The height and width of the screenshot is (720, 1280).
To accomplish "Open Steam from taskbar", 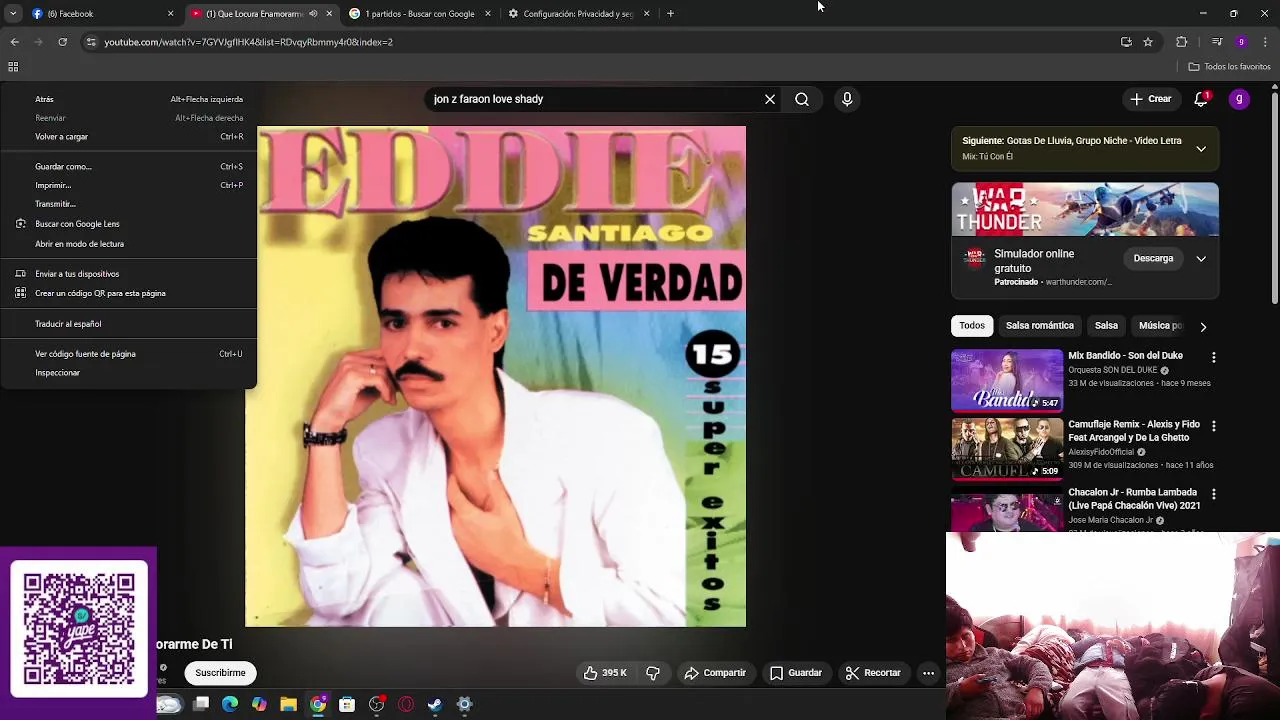I will coord(435,704).
